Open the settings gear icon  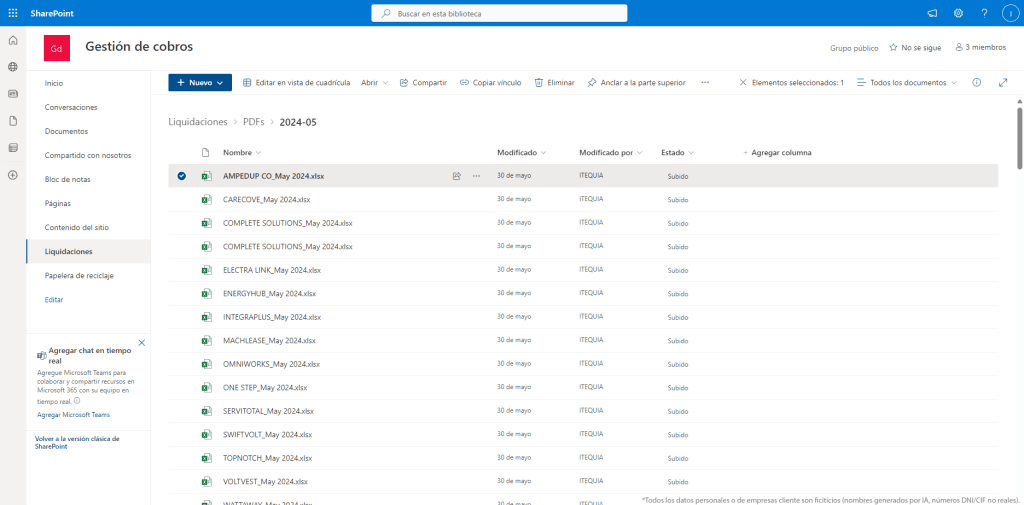coord(958,13)
